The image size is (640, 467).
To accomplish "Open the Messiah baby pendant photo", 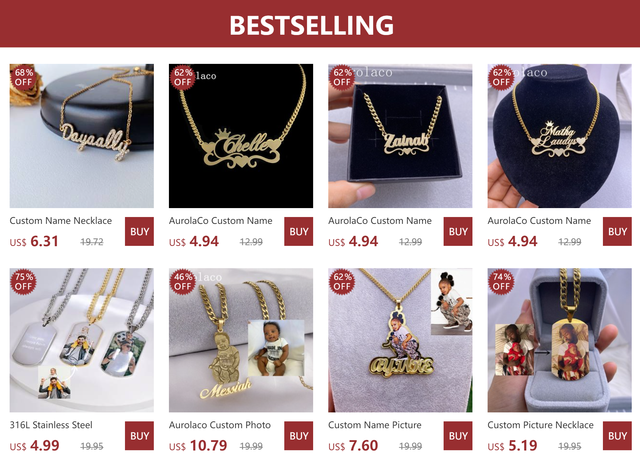I will [241, 340].
